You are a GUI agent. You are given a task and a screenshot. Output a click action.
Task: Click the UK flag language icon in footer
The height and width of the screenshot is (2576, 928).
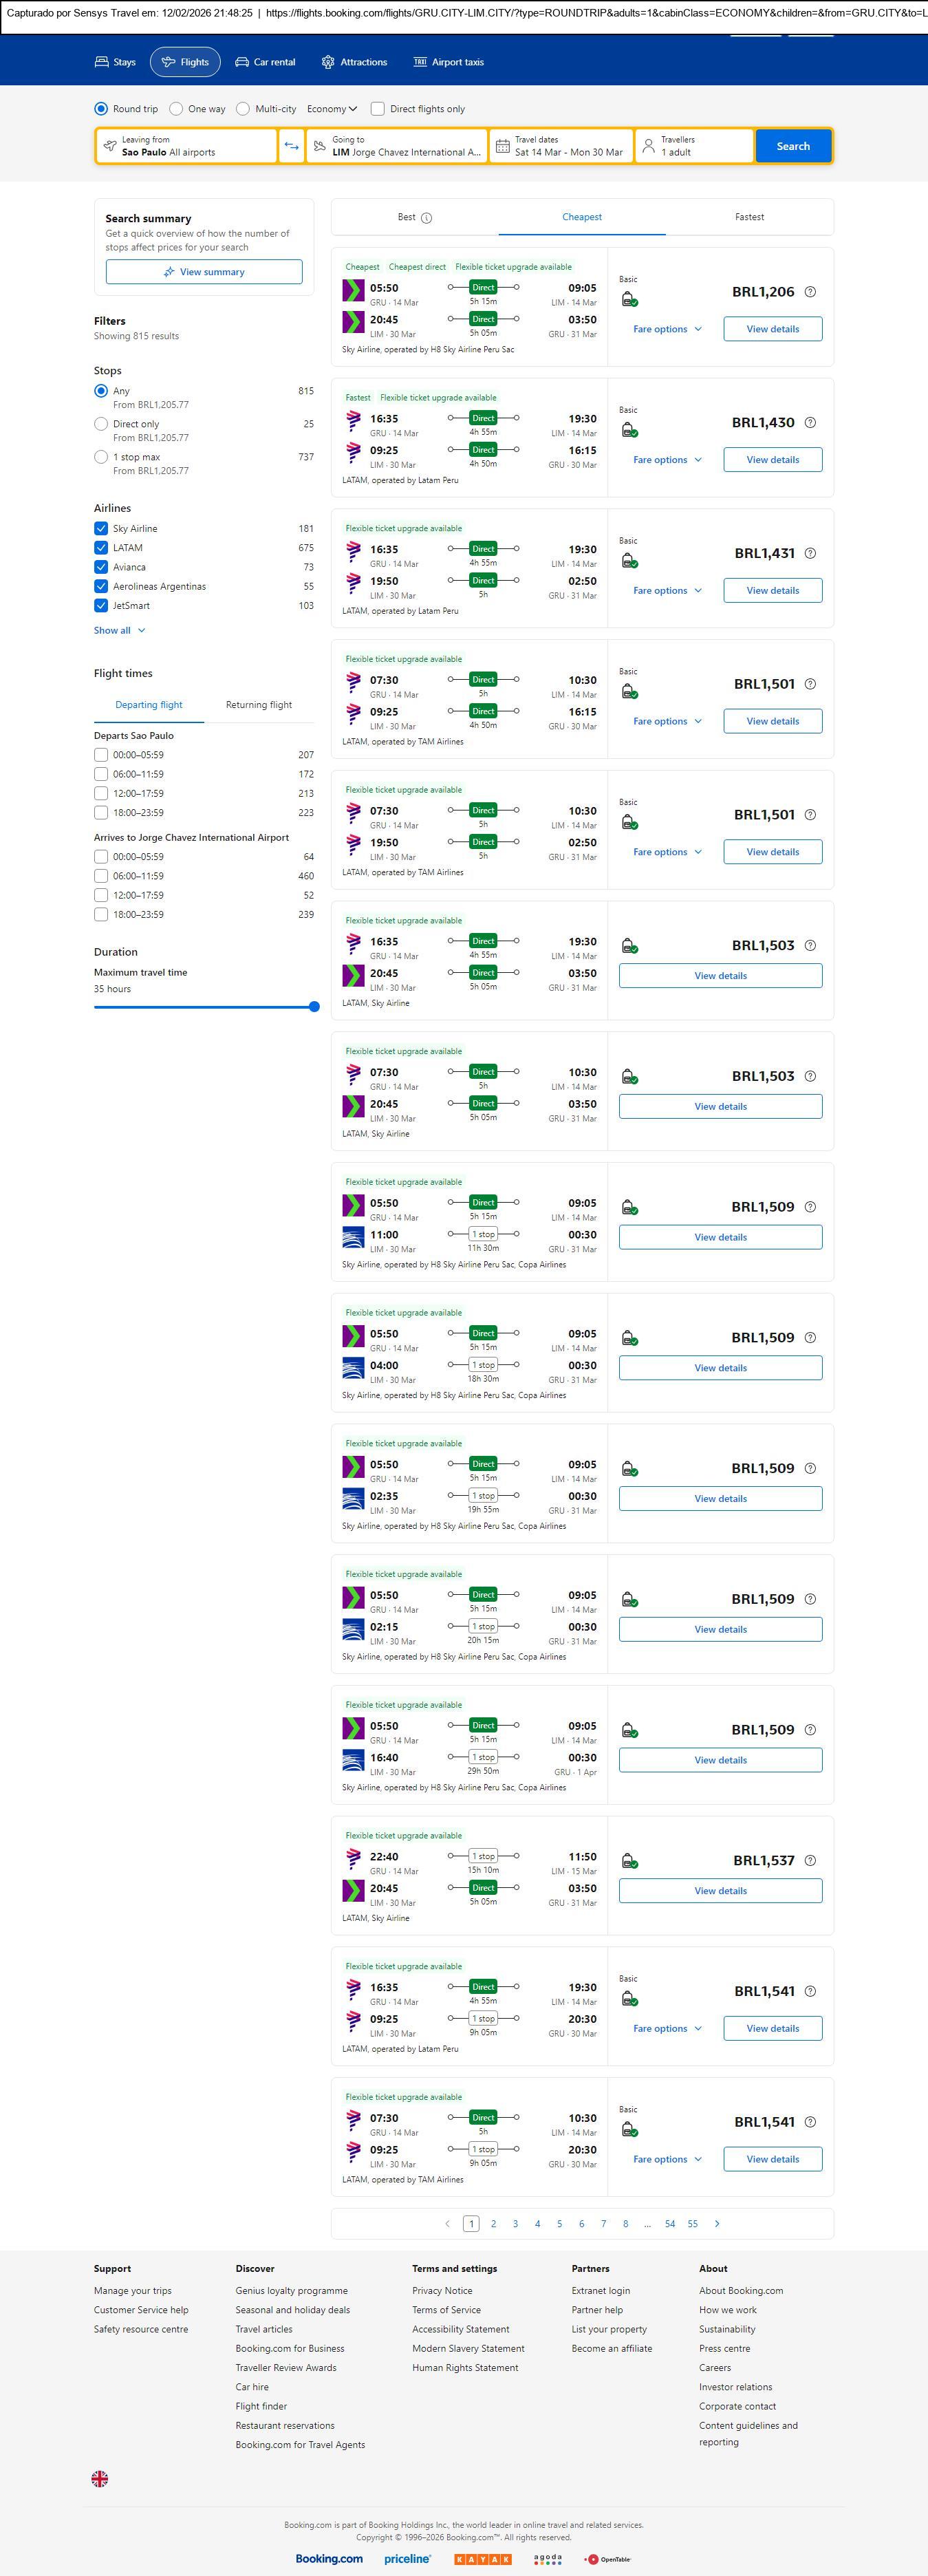point(100,2478)
